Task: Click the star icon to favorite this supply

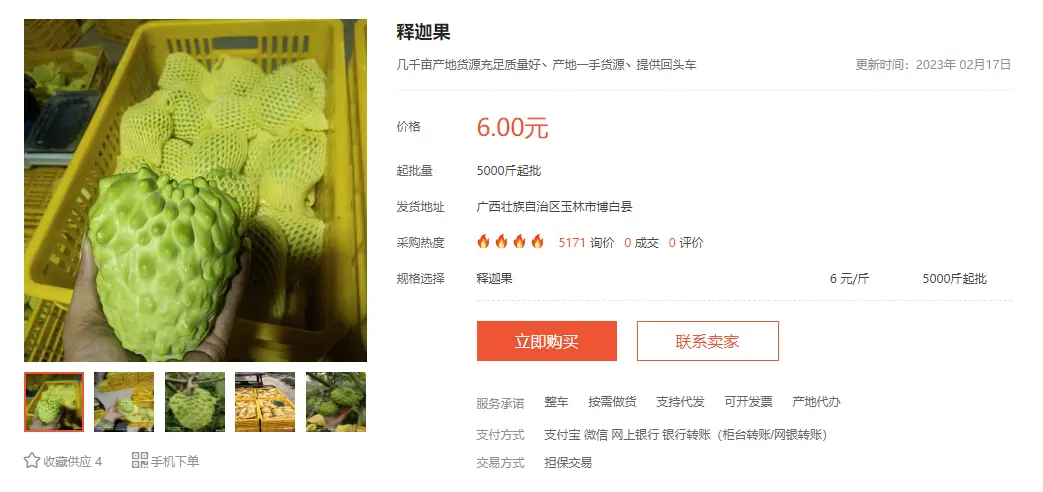Action: click(32, 461)
